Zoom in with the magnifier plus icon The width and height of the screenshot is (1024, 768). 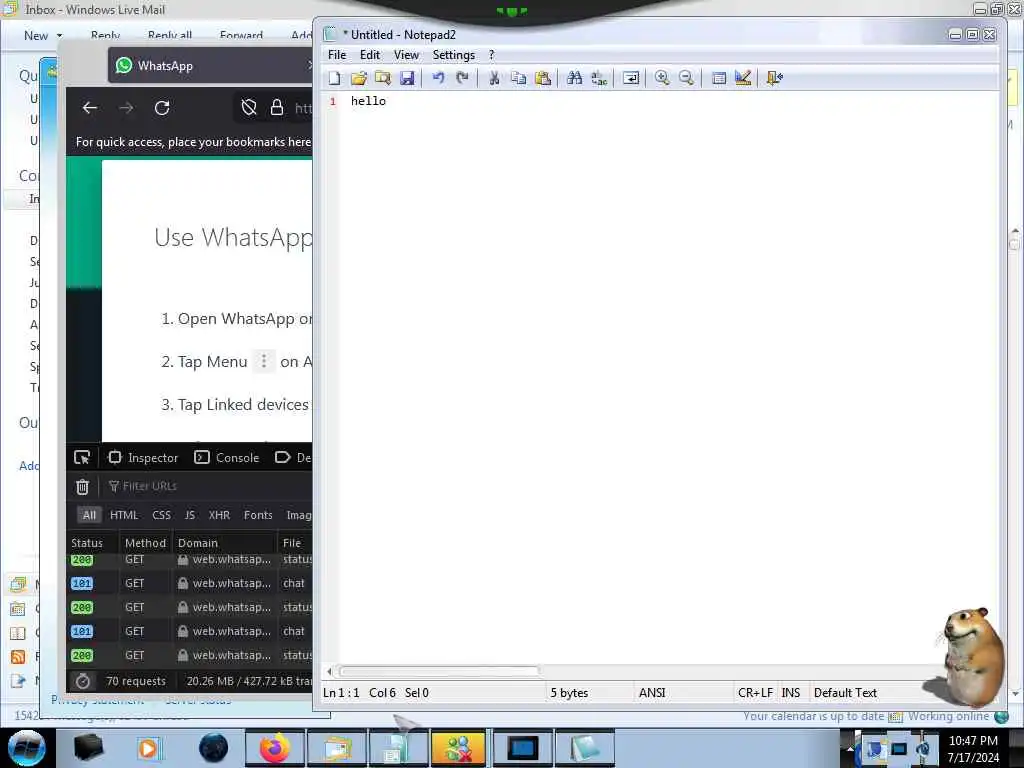(x=662, y=78)
